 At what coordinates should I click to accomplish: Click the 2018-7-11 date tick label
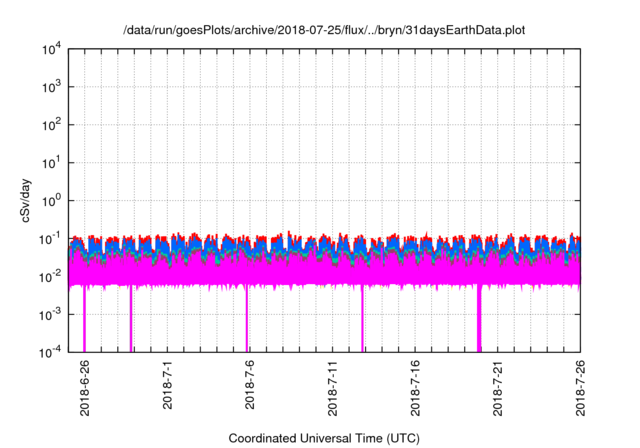pyautogui.click(x=333, y=388)
